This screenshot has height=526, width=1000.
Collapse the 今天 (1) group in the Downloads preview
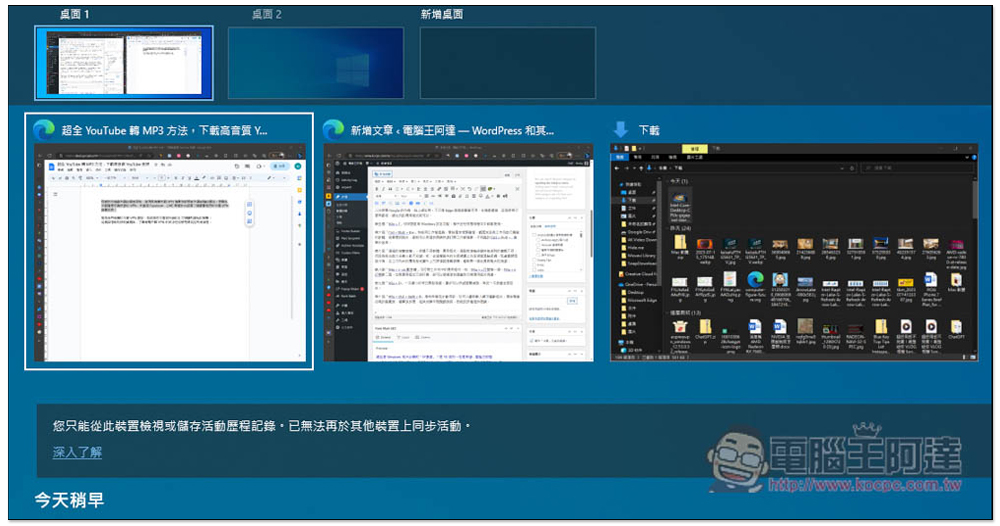[x=667, y=181]
